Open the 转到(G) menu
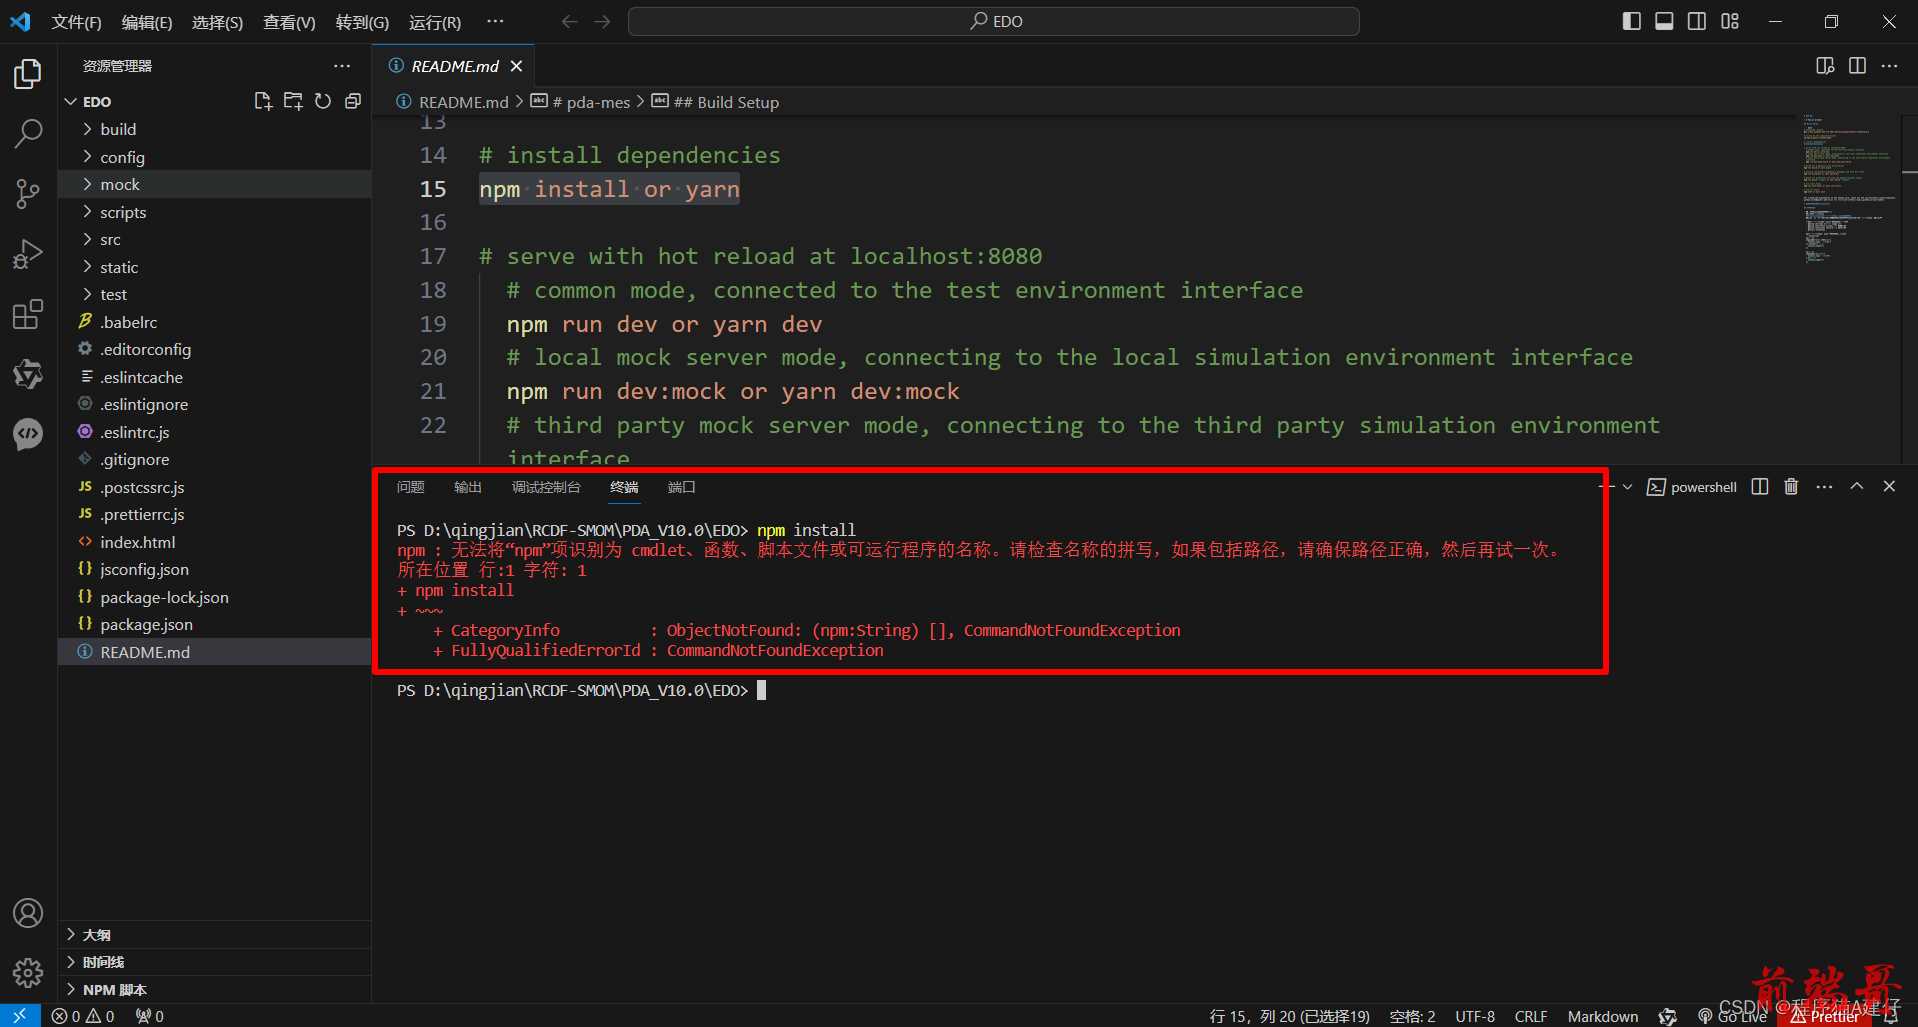The width and height of the screenshot is (1918, 1027). point(362,22)
